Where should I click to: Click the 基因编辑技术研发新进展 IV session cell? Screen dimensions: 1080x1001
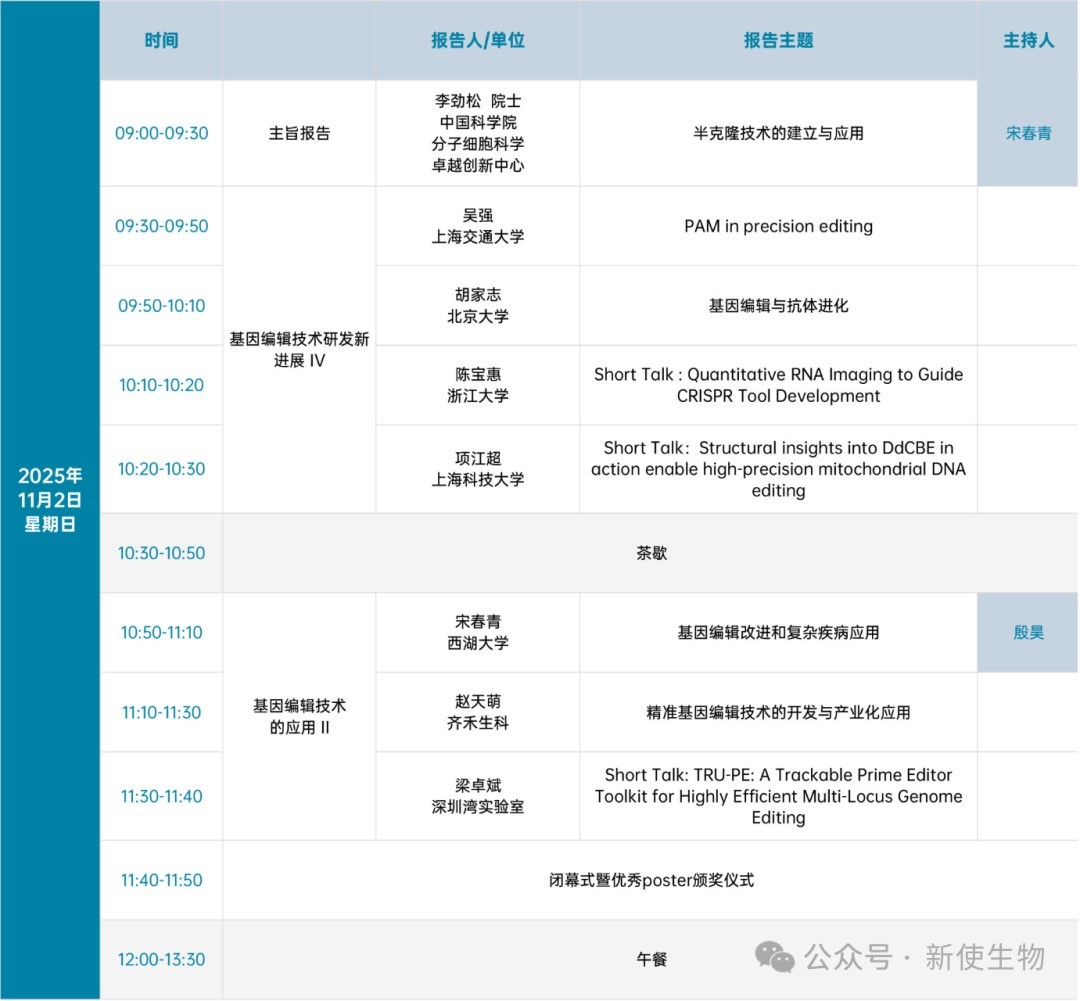click(299, 350)
